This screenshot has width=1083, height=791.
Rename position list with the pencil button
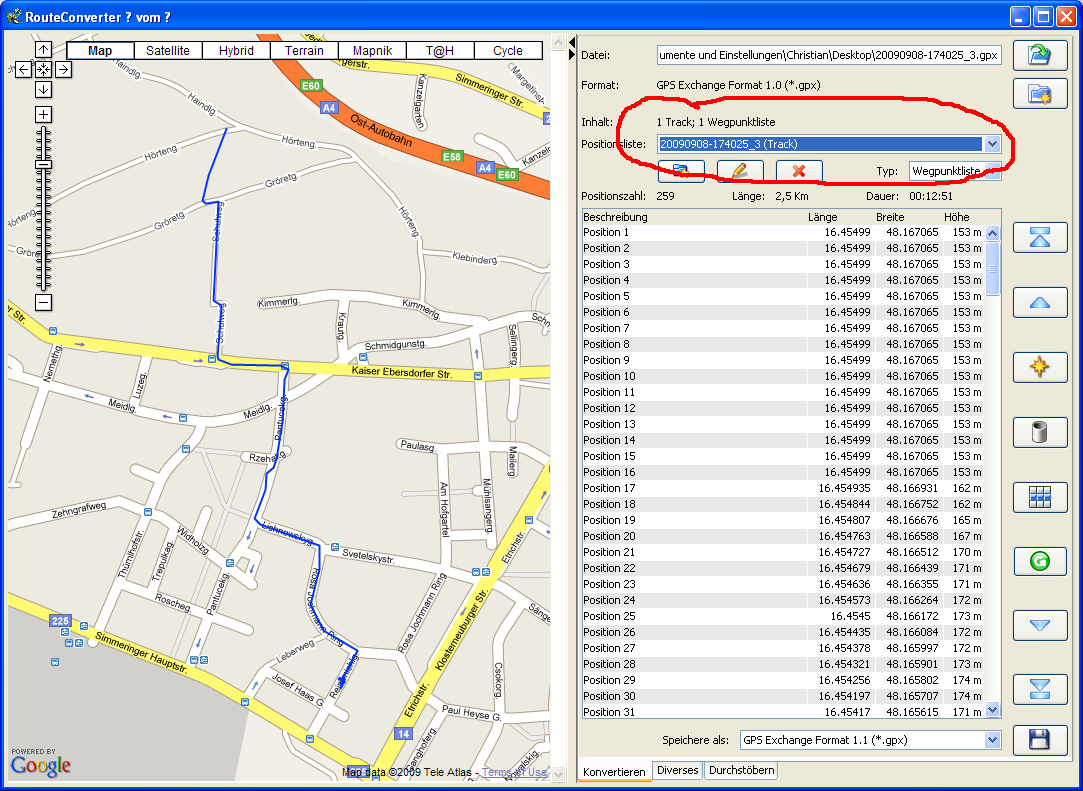pos(740,171)
